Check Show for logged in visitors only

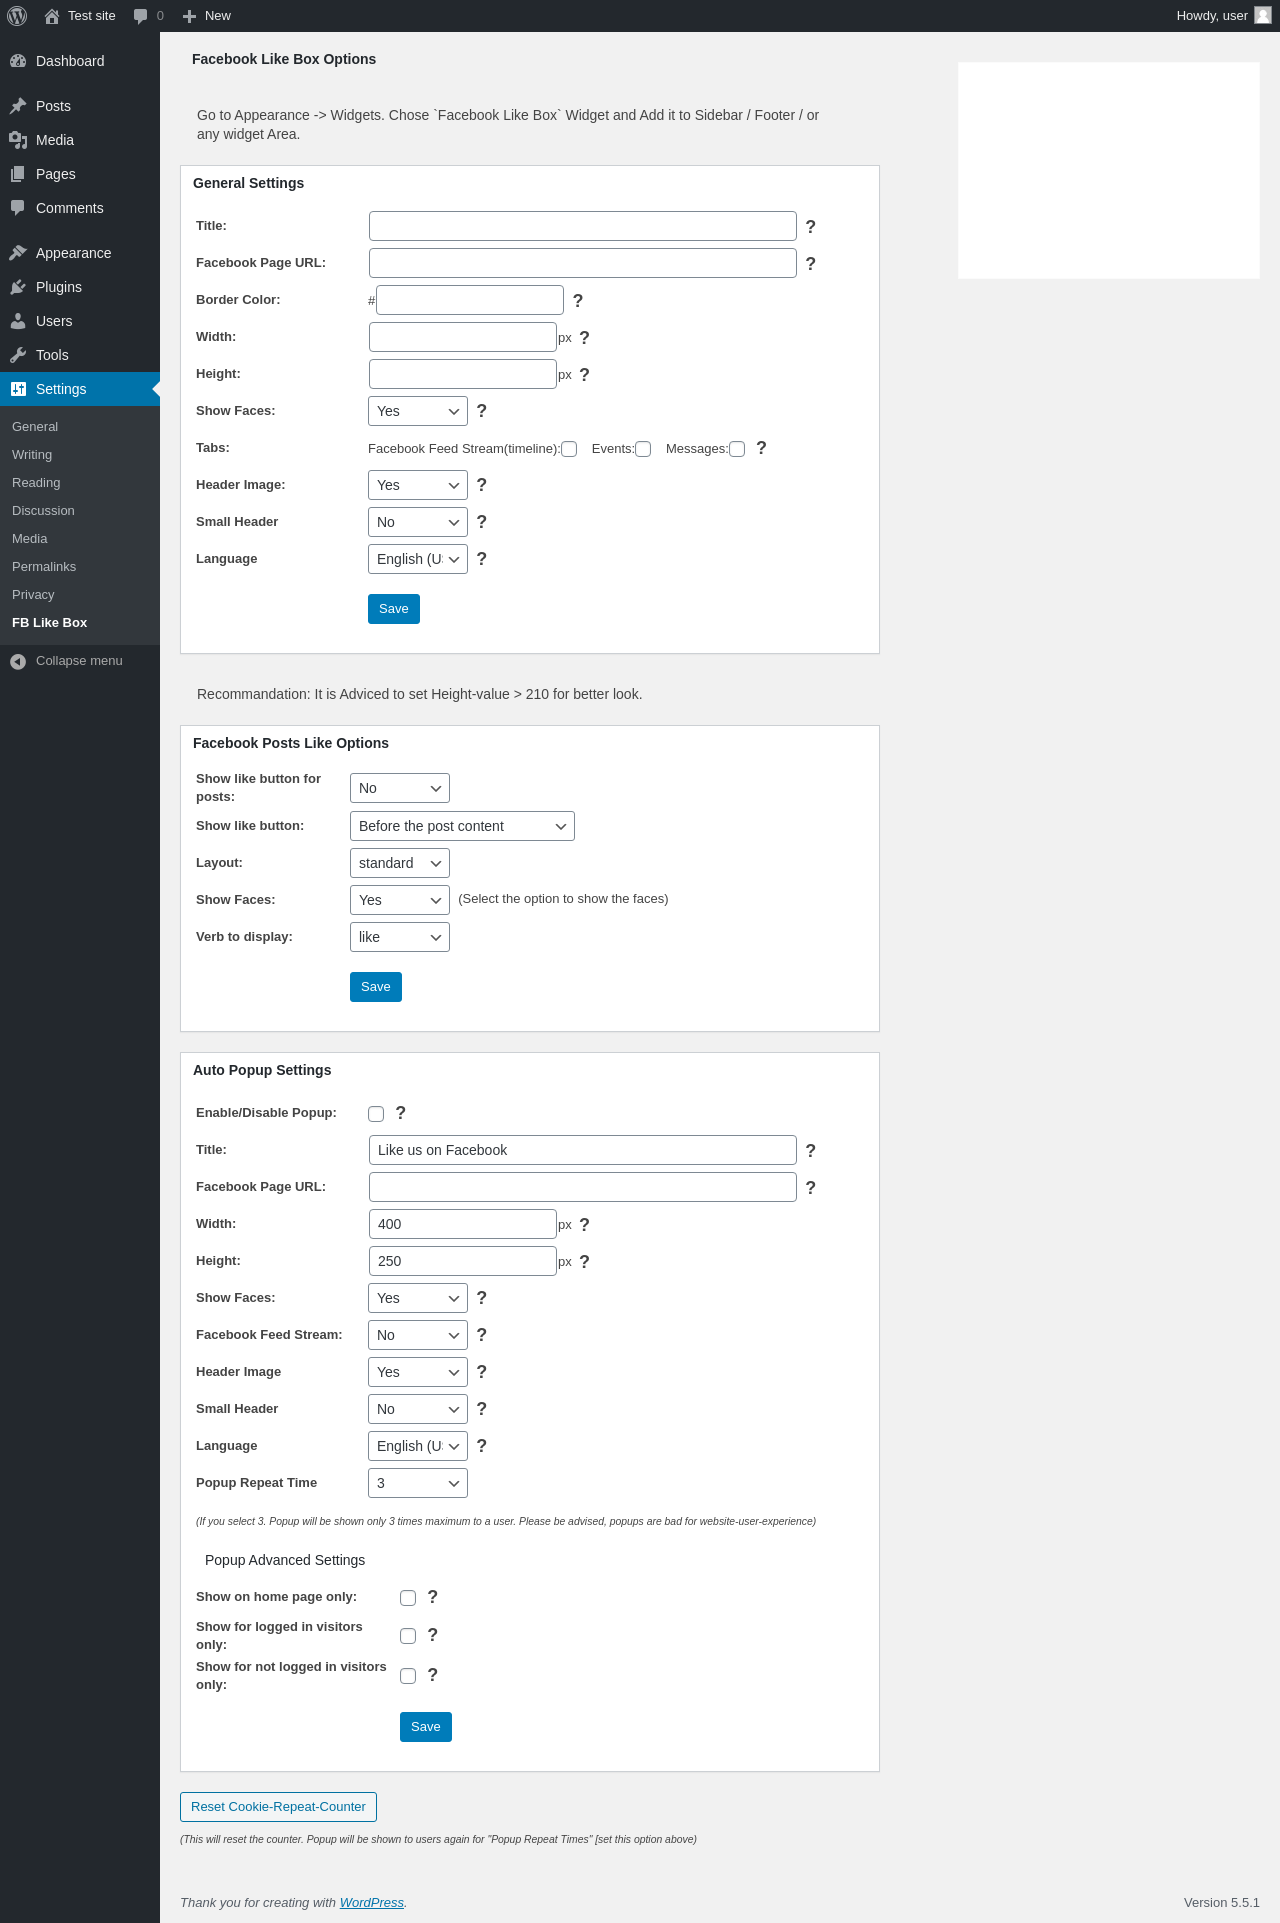click(408, 1636)
